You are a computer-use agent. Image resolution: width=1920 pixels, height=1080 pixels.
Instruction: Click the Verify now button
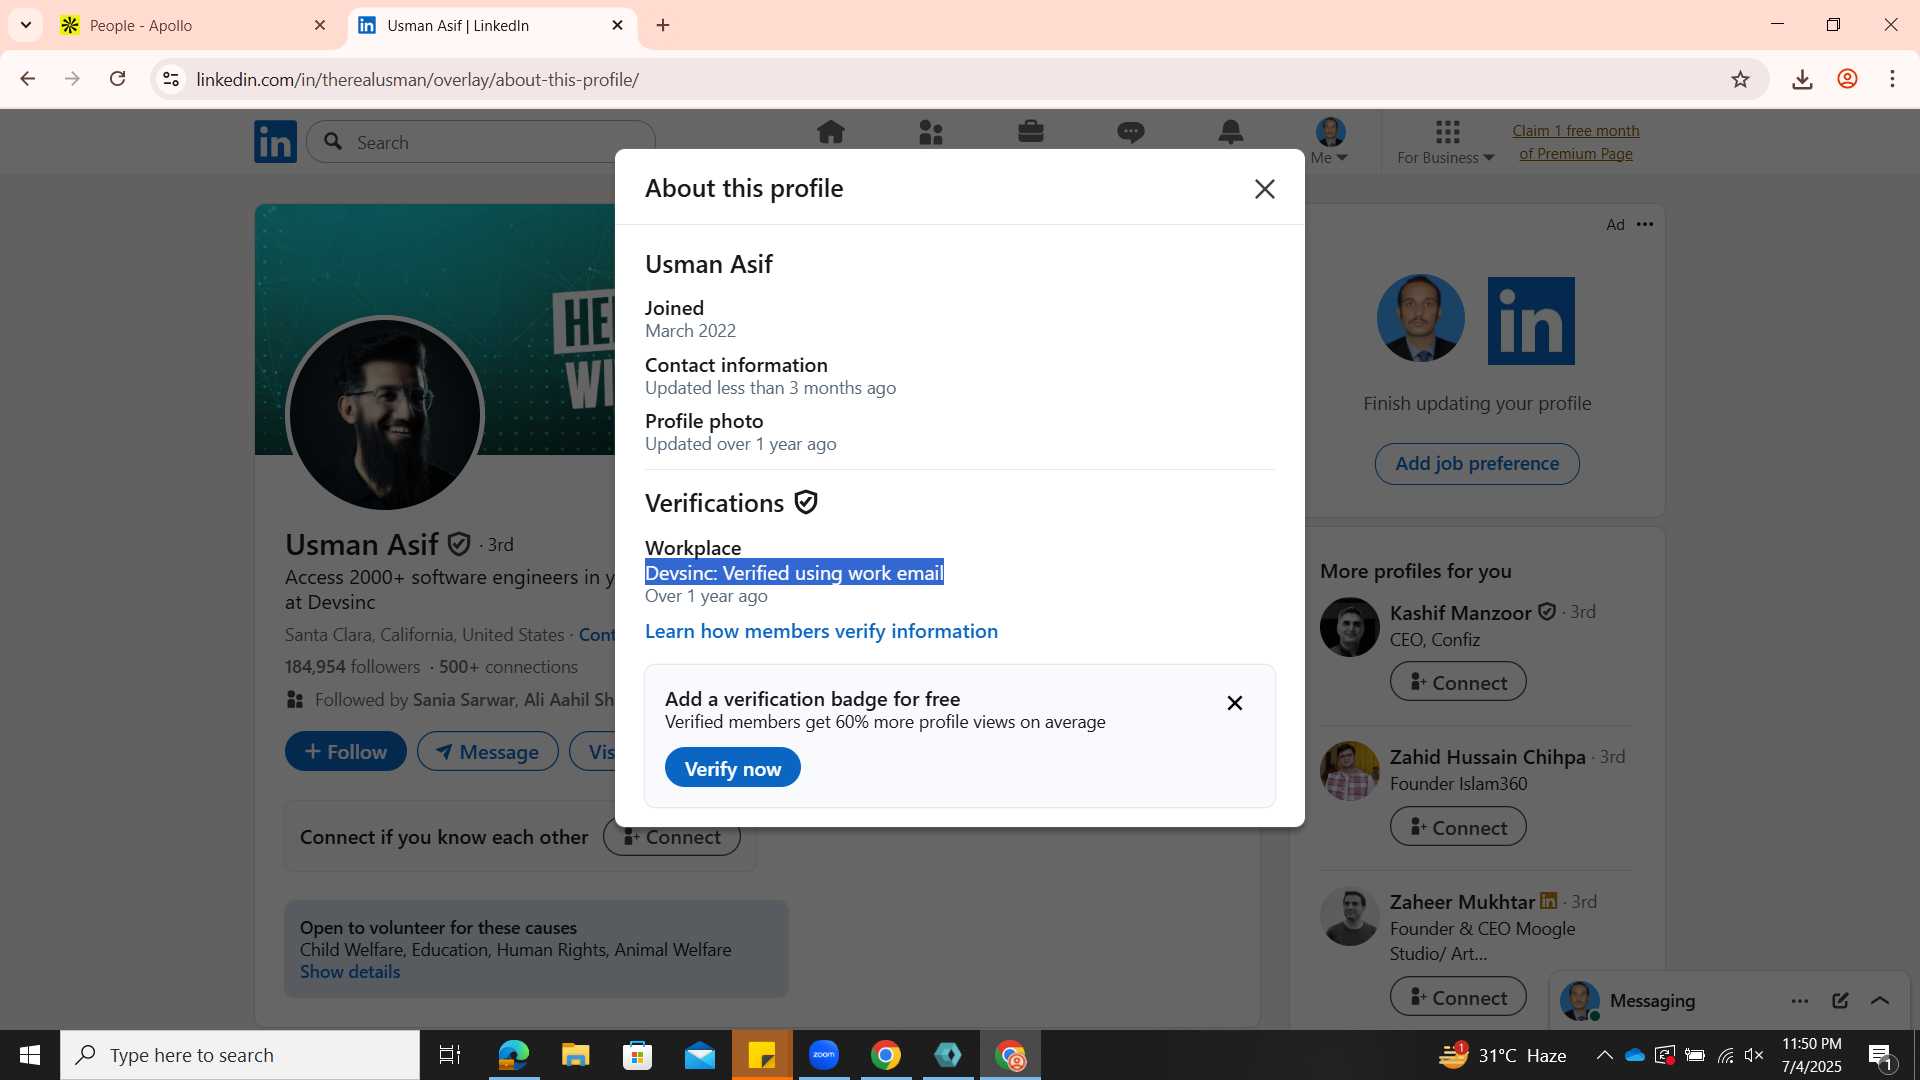(732, 768)
